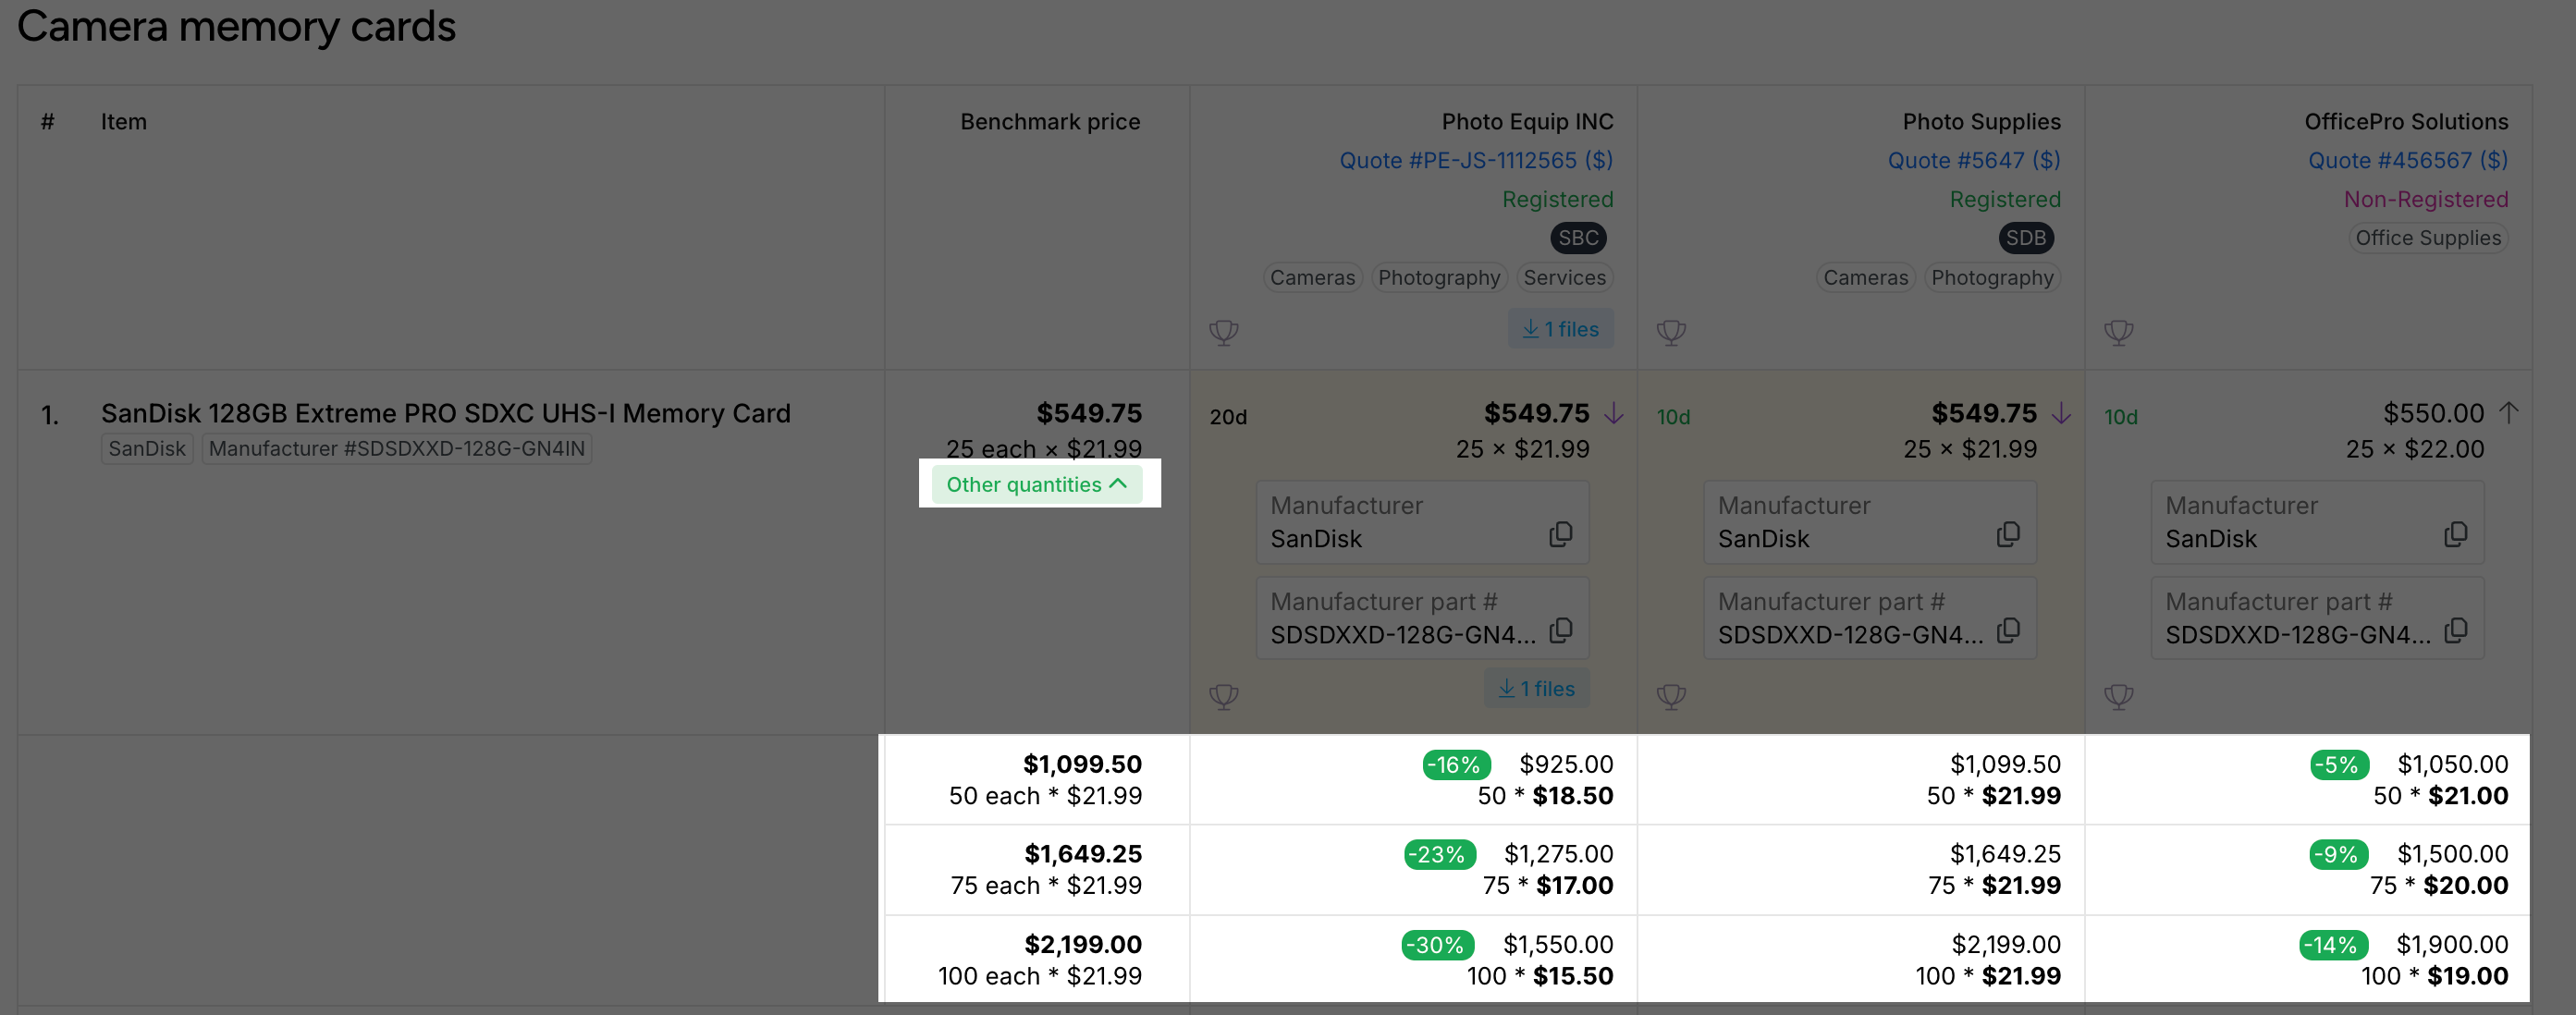
Task: Click trophy icon under OfficePro Solutions header
Action: [2118, 332]
